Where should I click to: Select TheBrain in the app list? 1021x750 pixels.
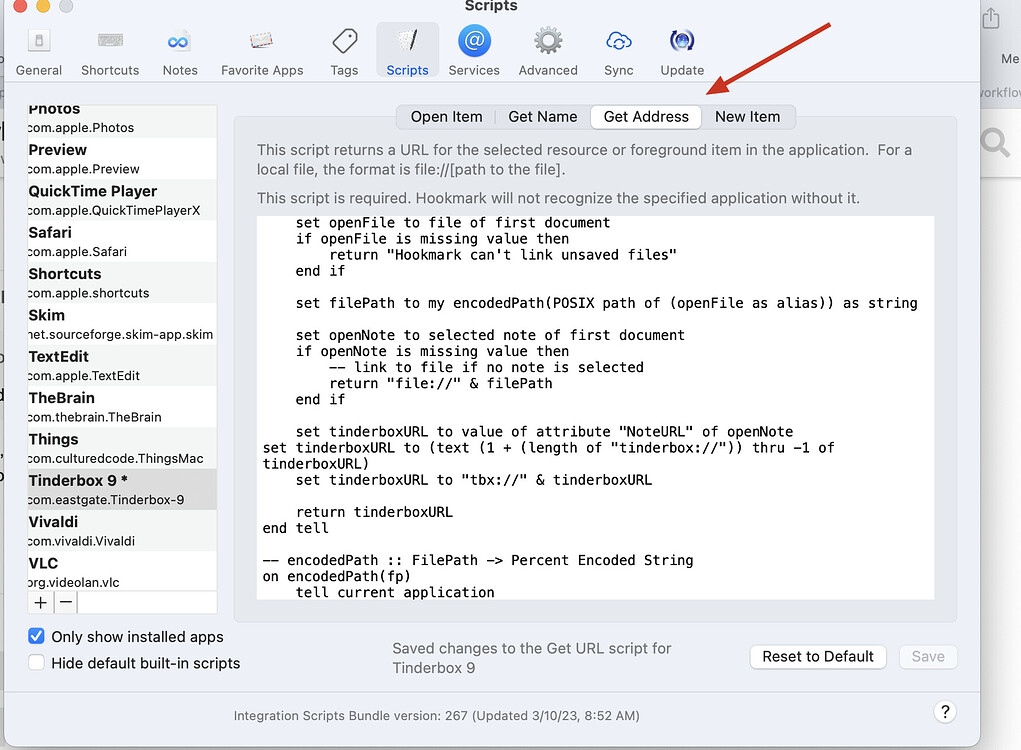122,406
